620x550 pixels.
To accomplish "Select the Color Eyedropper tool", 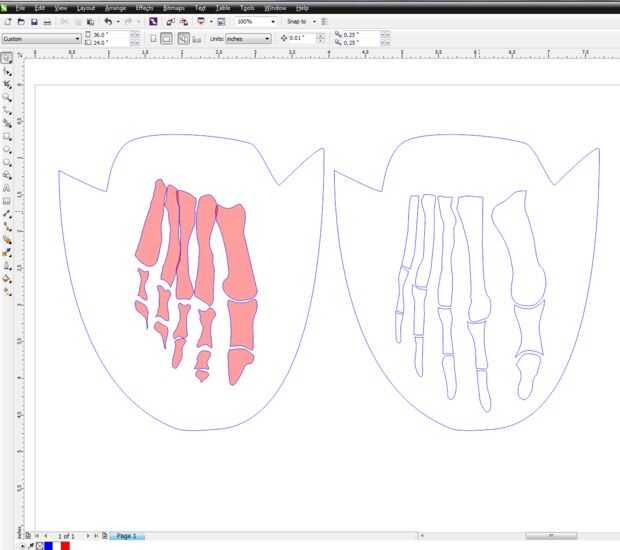I will pos(7,253).
